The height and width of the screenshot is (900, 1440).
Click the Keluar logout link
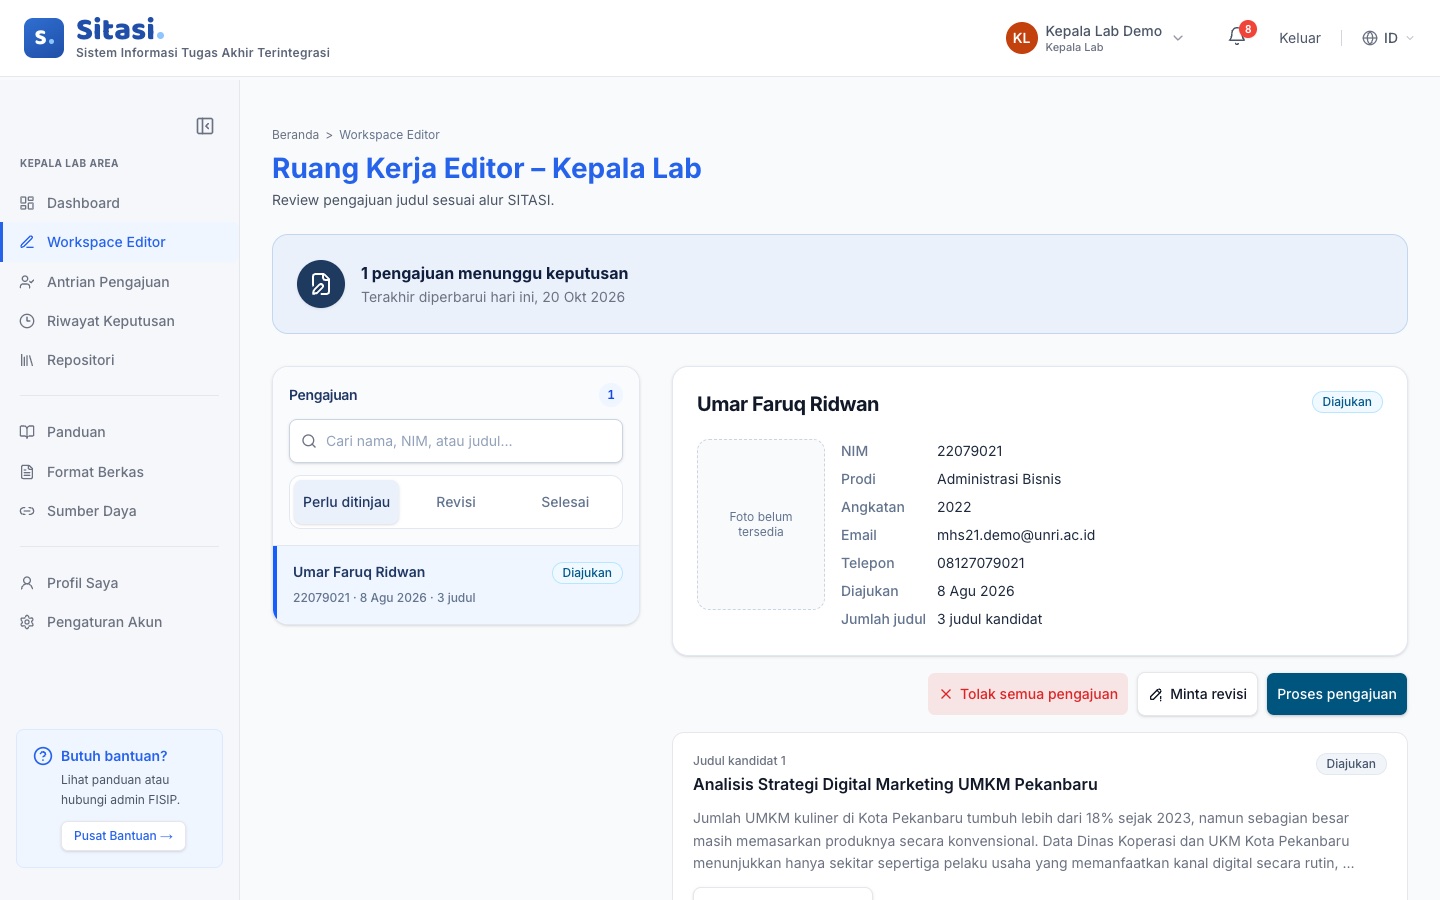tap(1300, 38)
